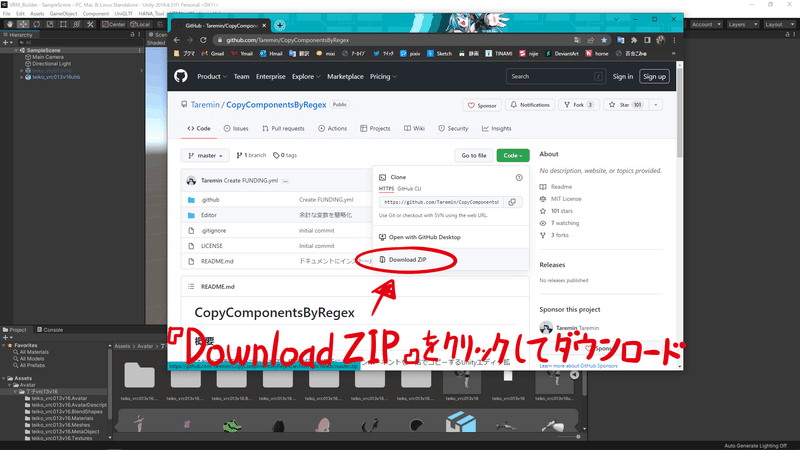Open the Pricing menu on GitHub header
This screenshot has width=800, height=450.
[x=383, y=77]
